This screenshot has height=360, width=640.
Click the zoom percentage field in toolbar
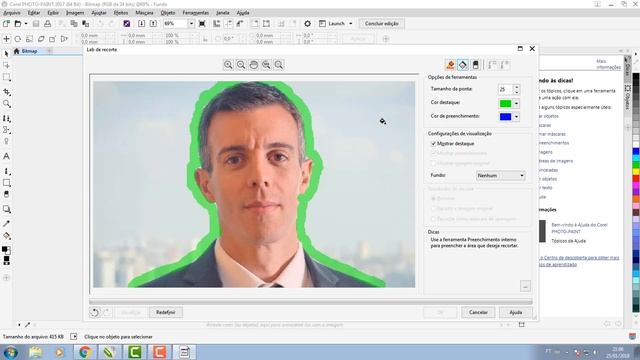176,24
